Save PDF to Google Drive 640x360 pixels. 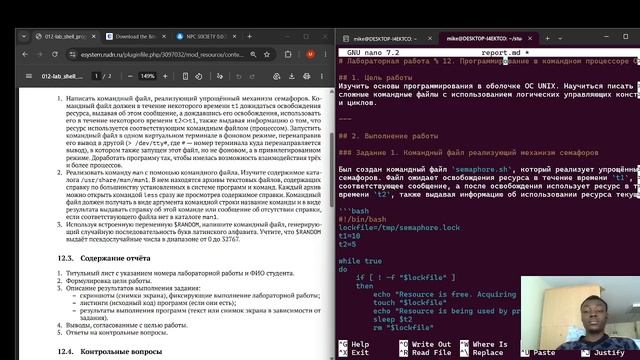[x=276, y=76]
